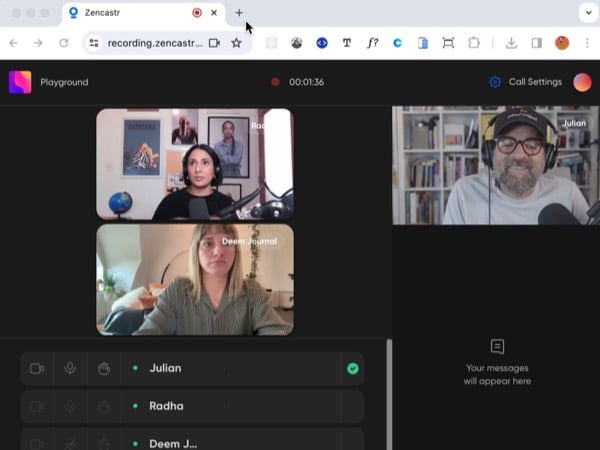Open the browser downloads

tap(511, 43)
